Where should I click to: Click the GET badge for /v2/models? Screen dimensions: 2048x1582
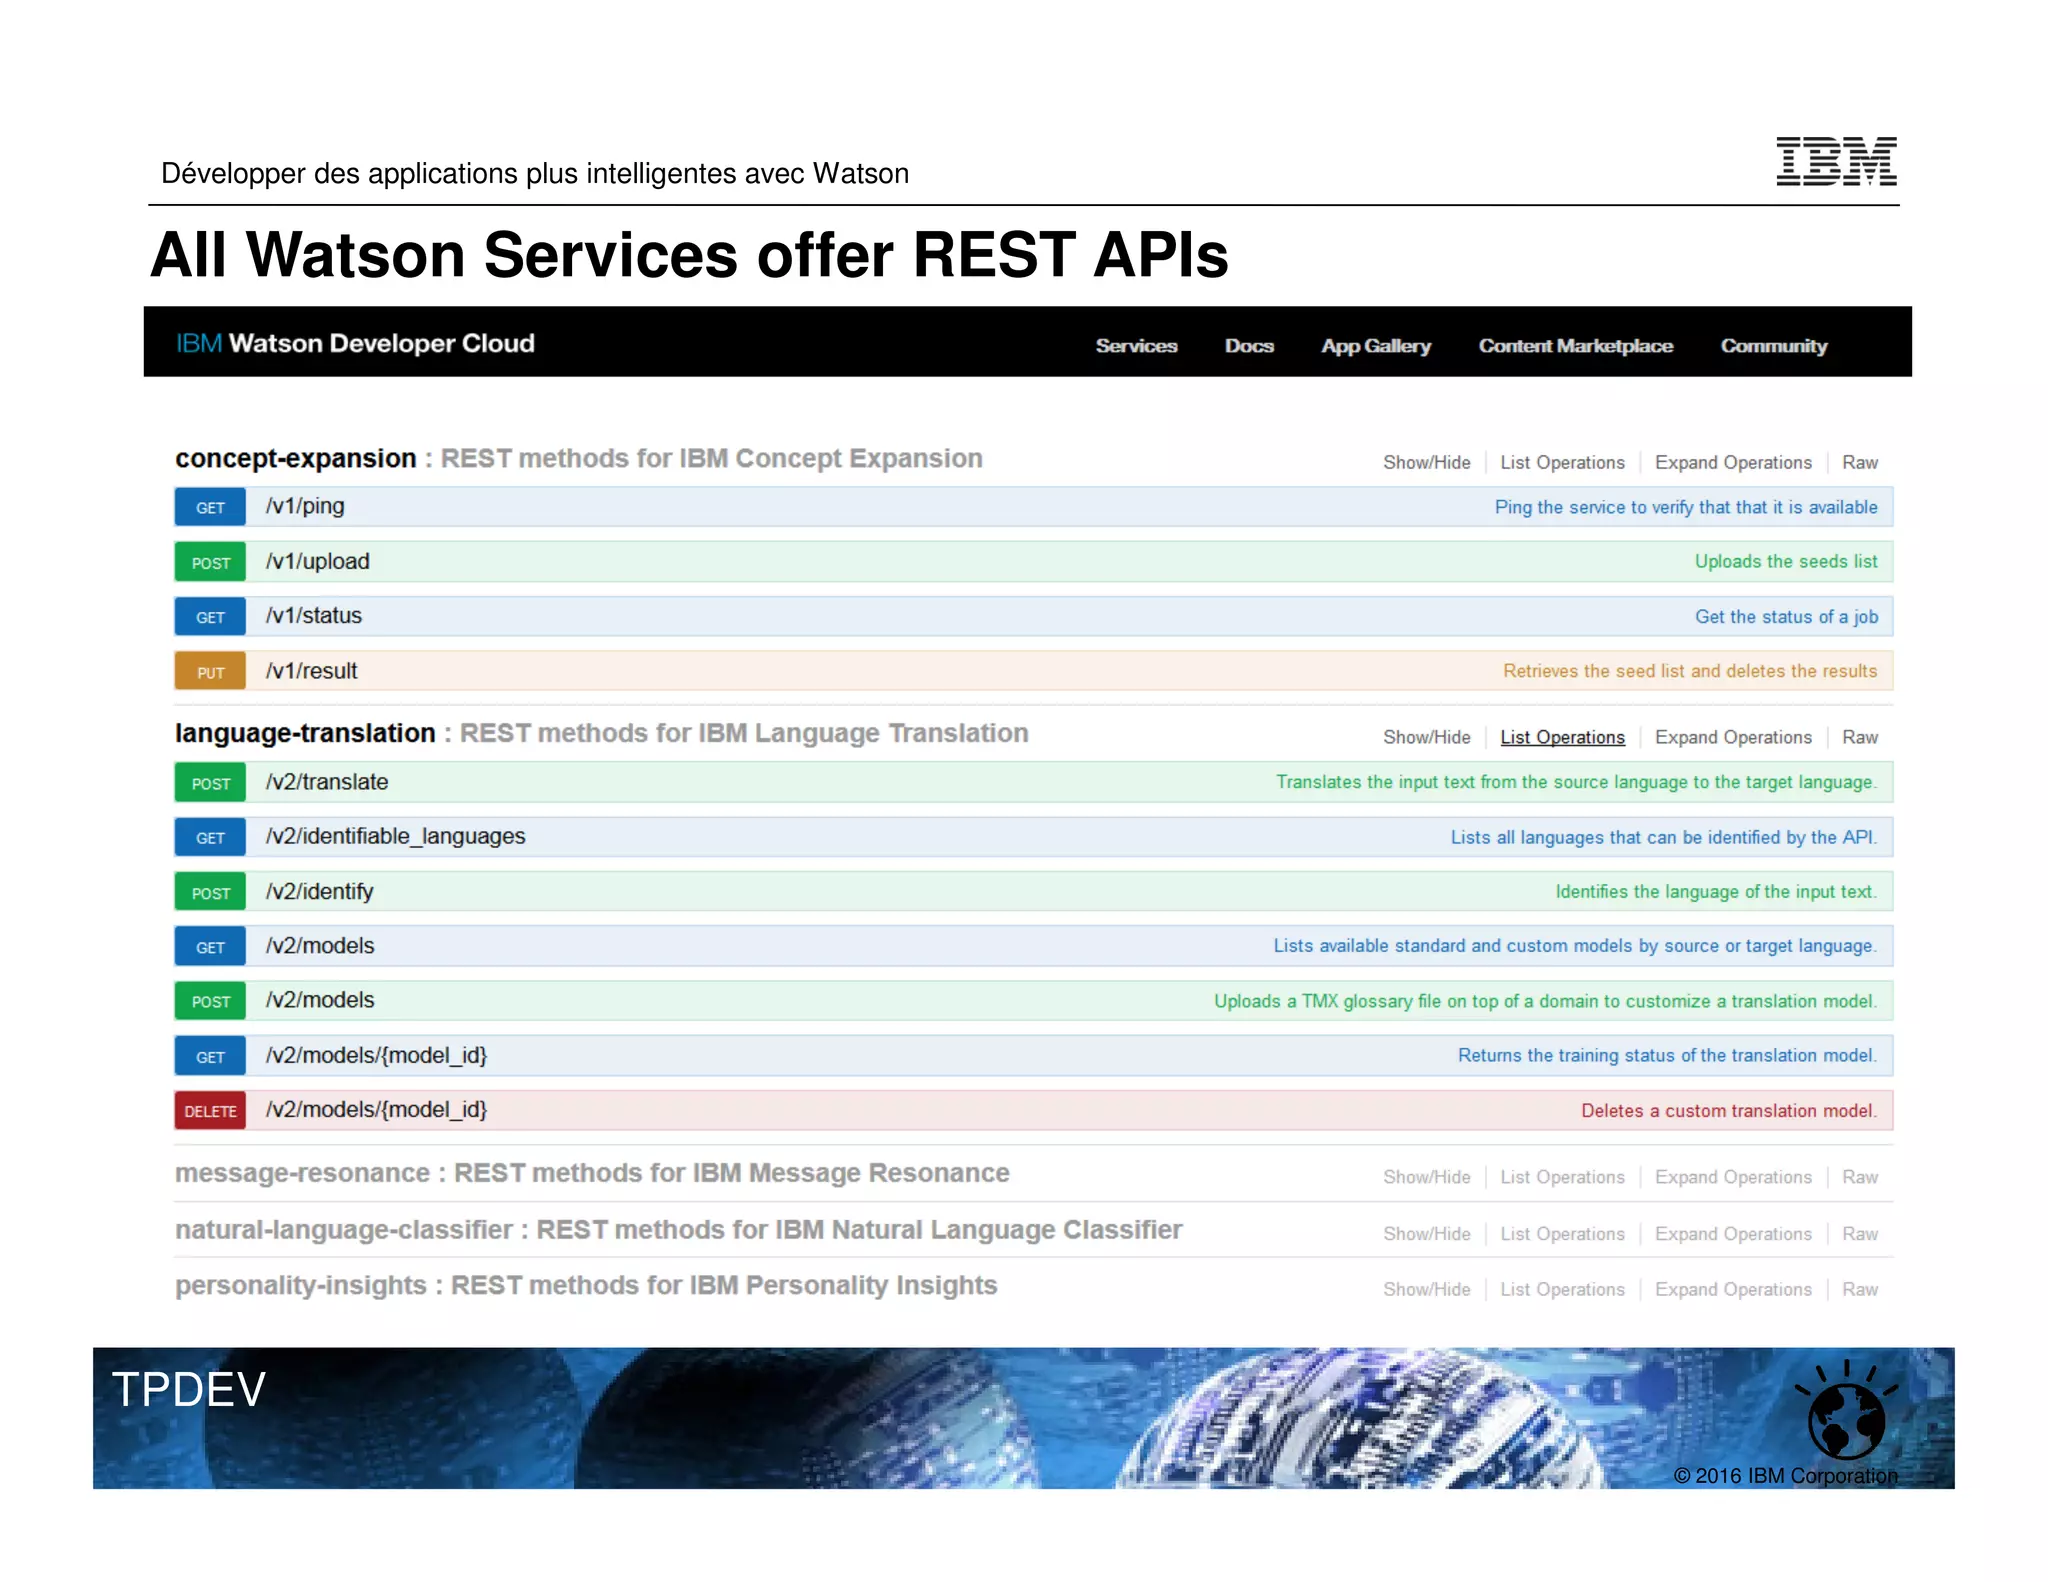pyautogui.click(x=210, y=946)
